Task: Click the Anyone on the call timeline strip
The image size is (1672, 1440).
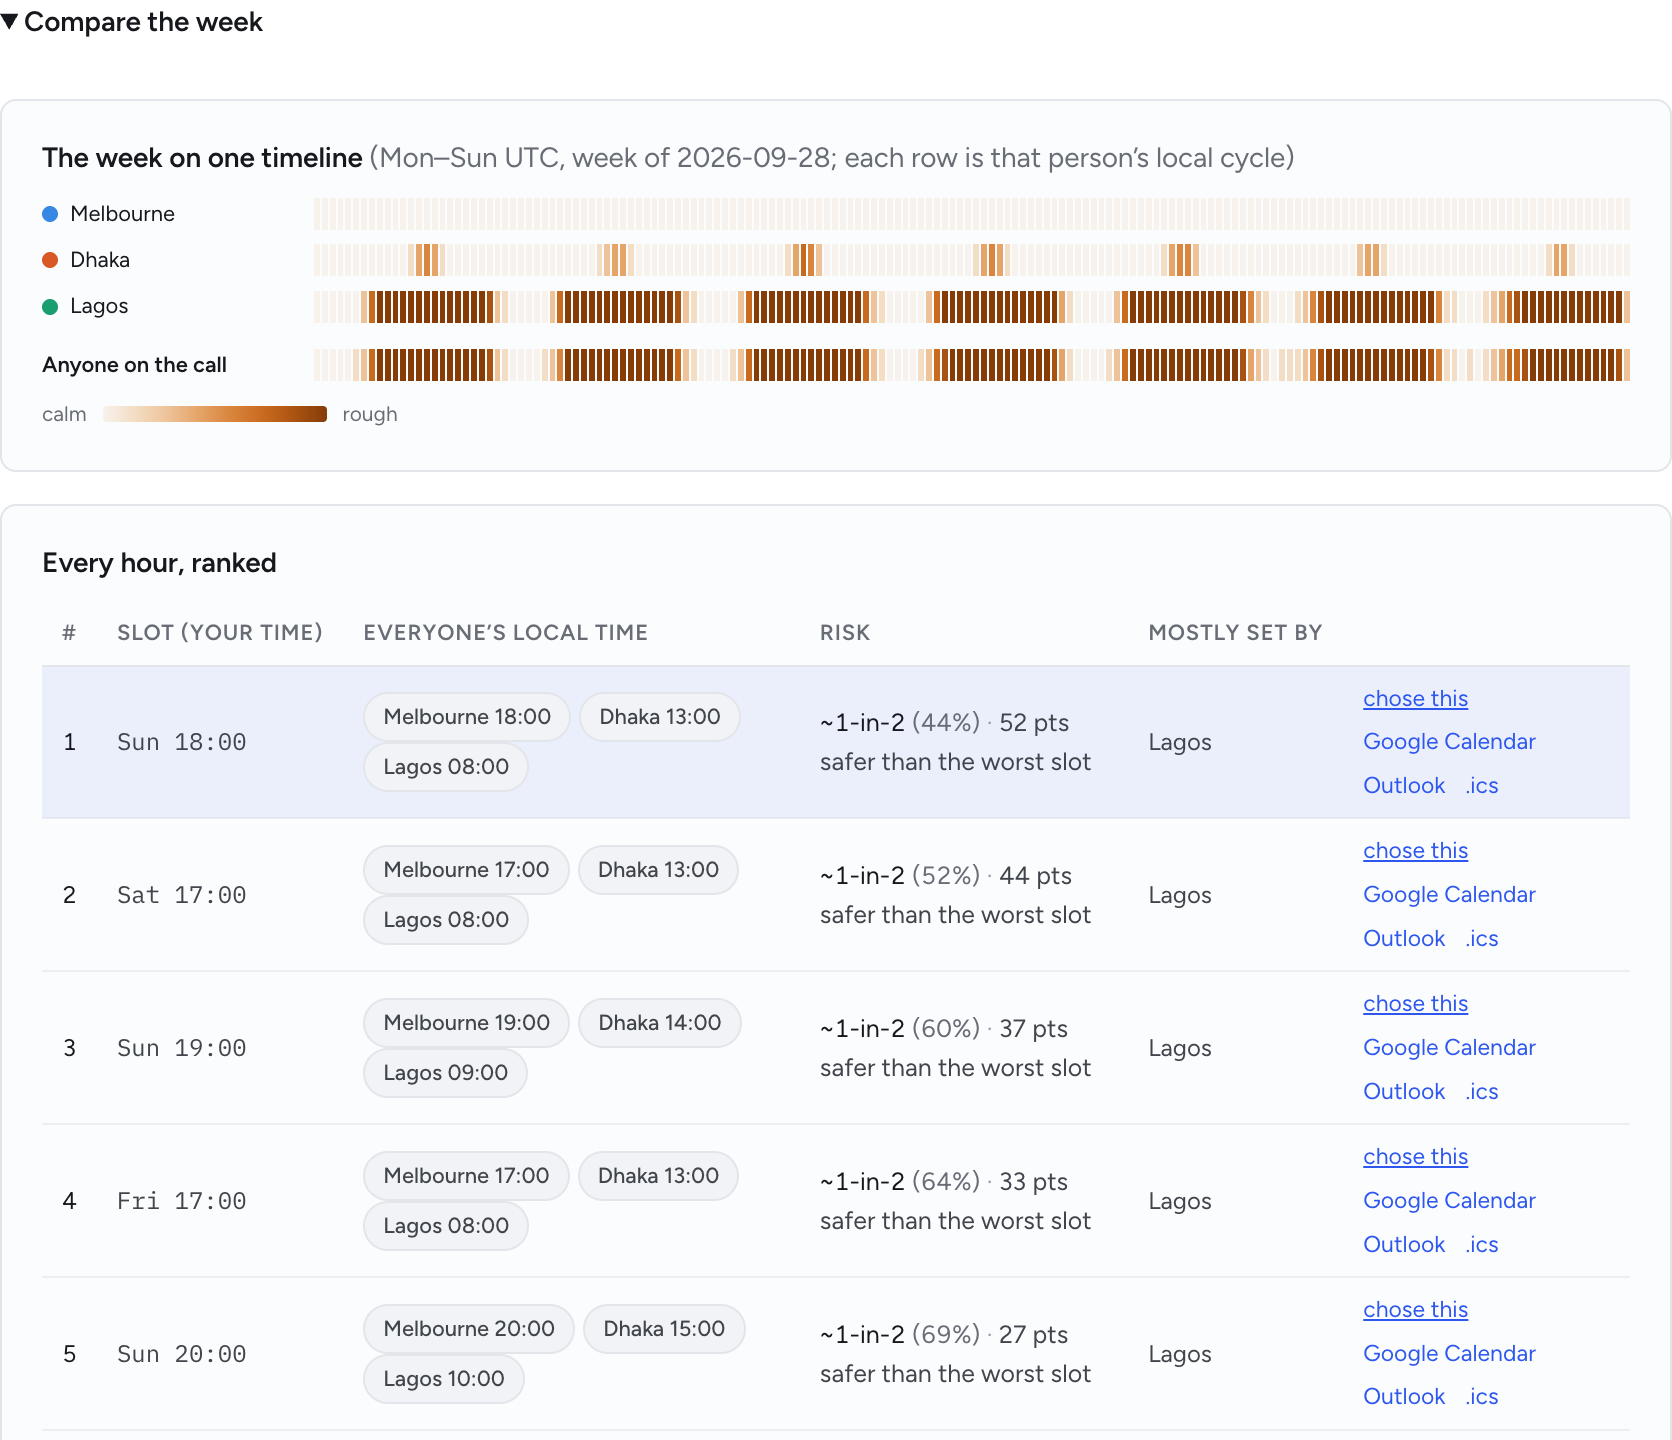Action: (x=971, y=365)
